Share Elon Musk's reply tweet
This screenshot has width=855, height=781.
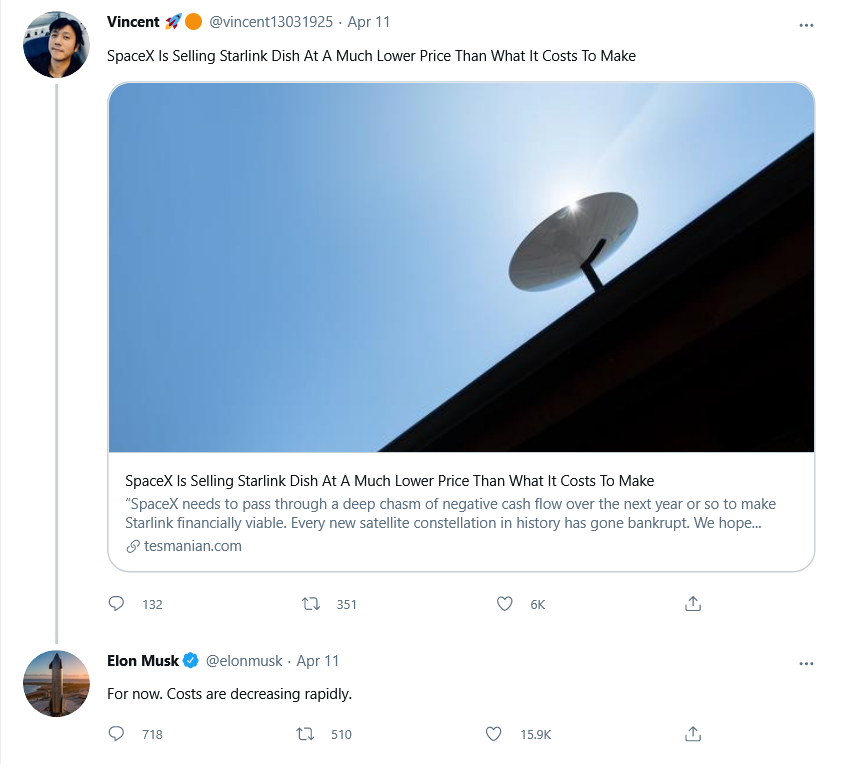692,734
